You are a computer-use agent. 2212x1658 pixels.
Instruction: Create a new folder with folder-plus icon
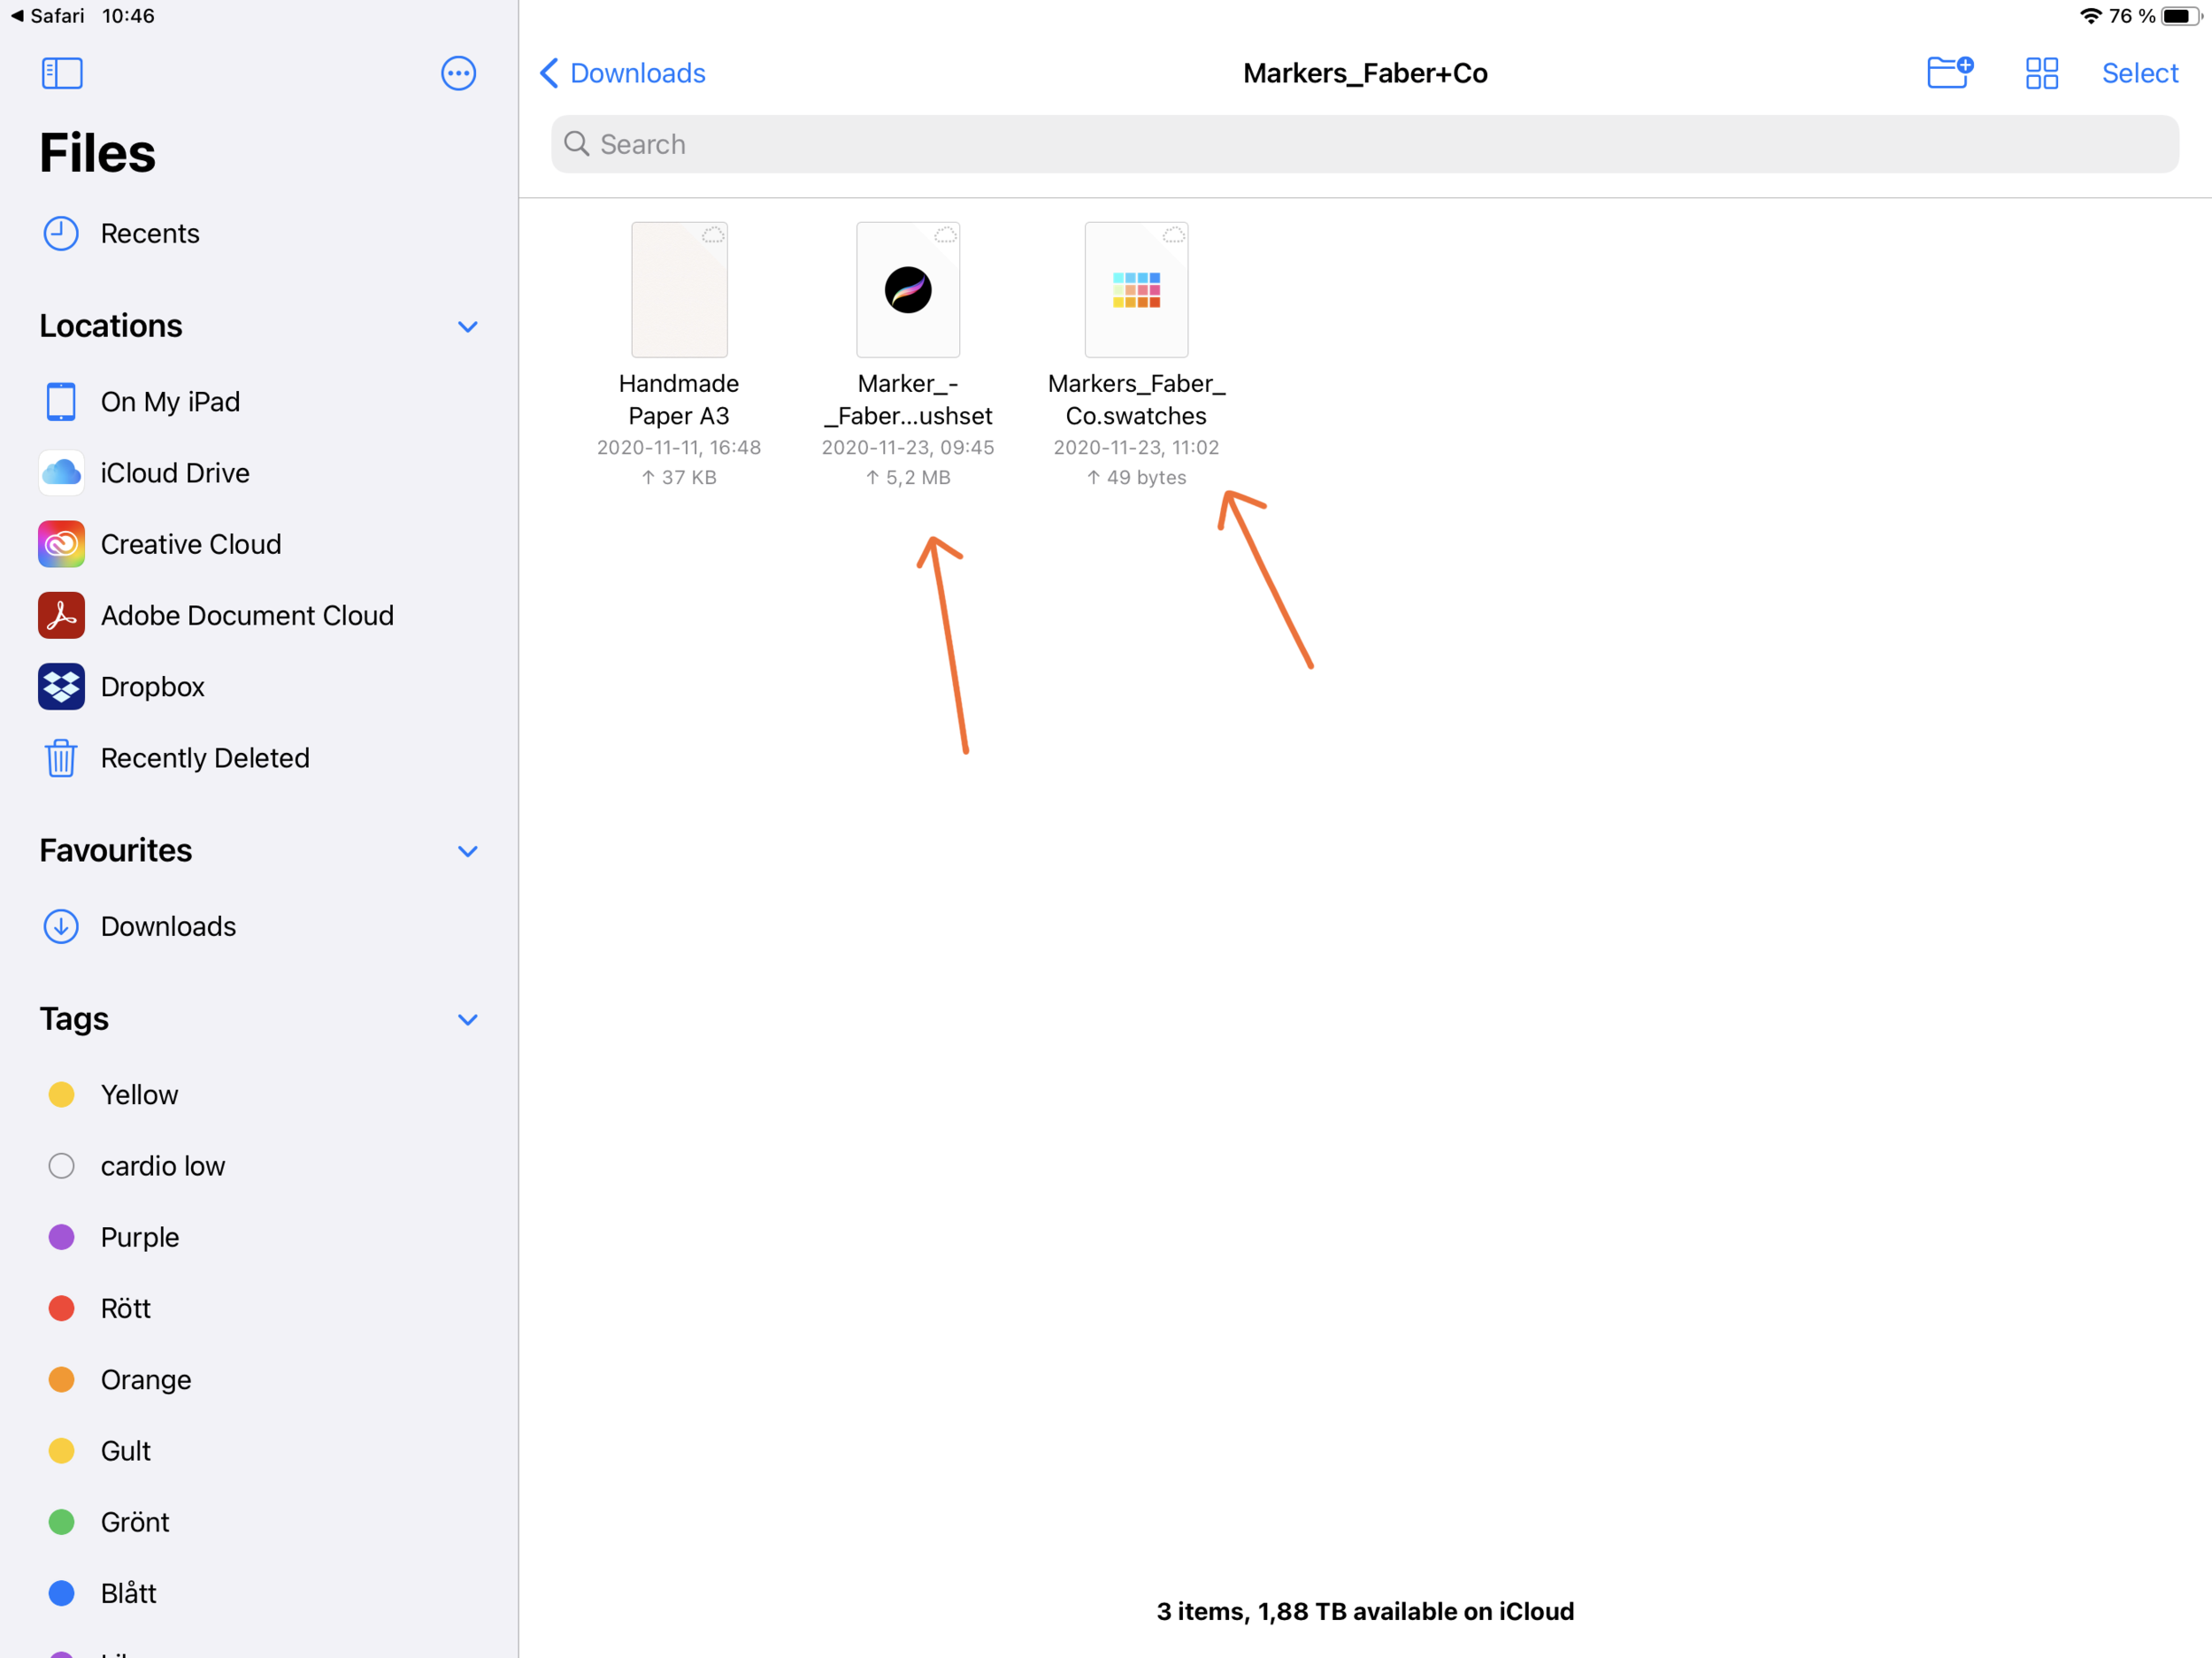[1950, 73]
